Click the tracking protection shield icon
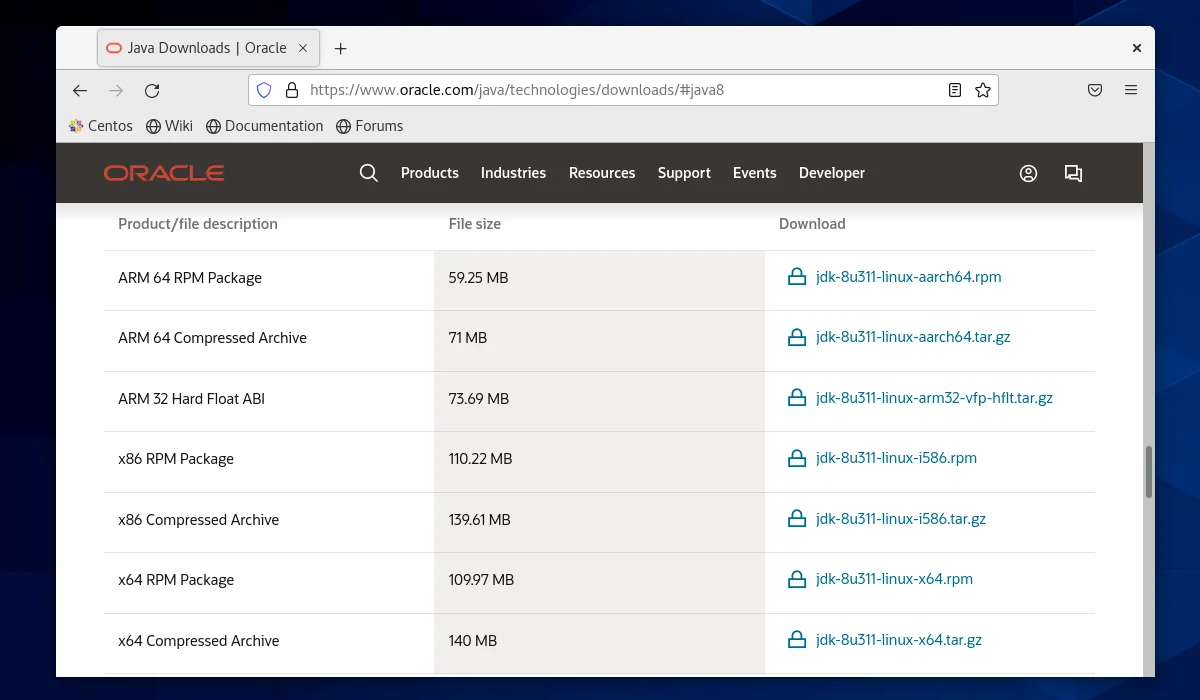1200x700 pixels. pyautogui.click(x=264, y=90)
